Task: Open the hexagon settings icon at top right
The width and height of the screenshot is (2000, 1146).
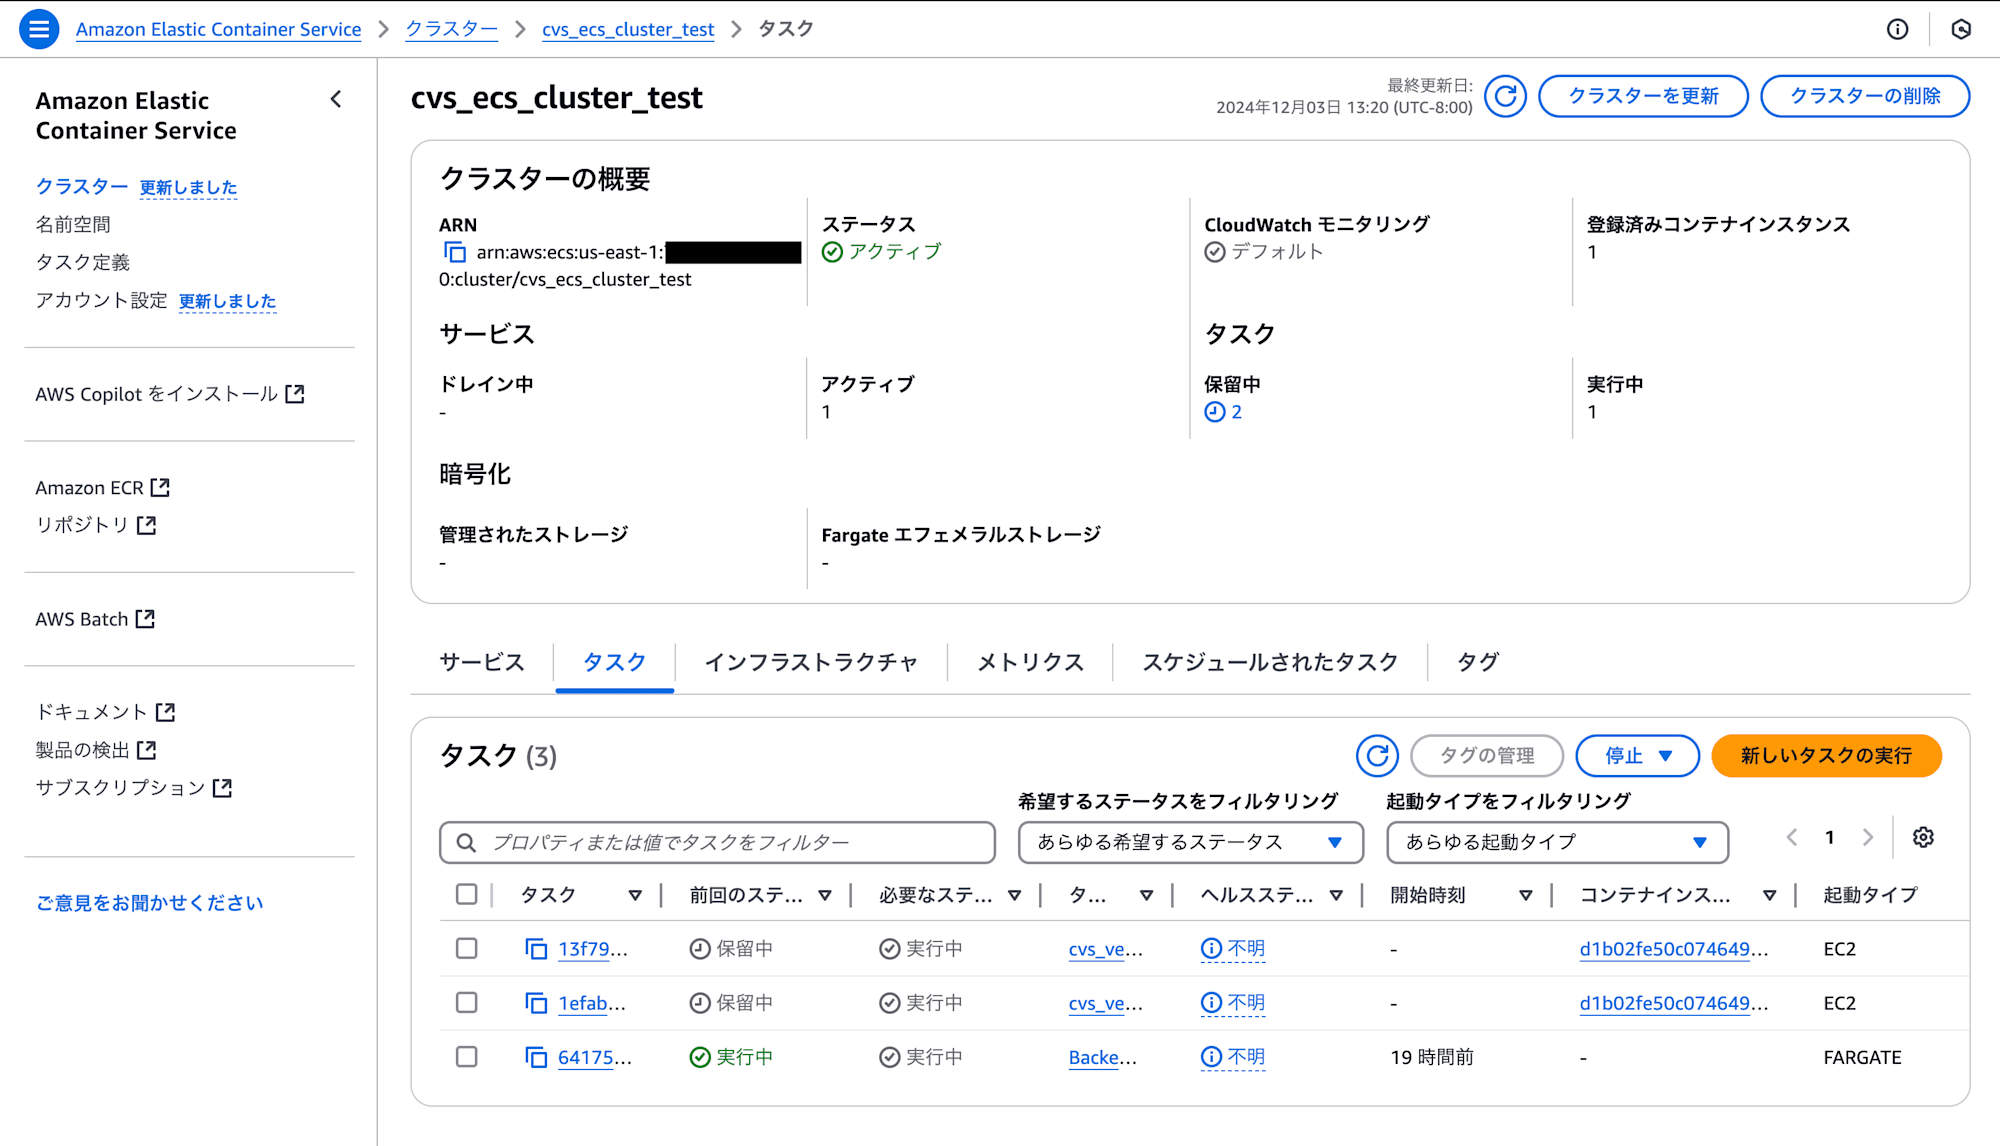Action: tap(1961, 29)
